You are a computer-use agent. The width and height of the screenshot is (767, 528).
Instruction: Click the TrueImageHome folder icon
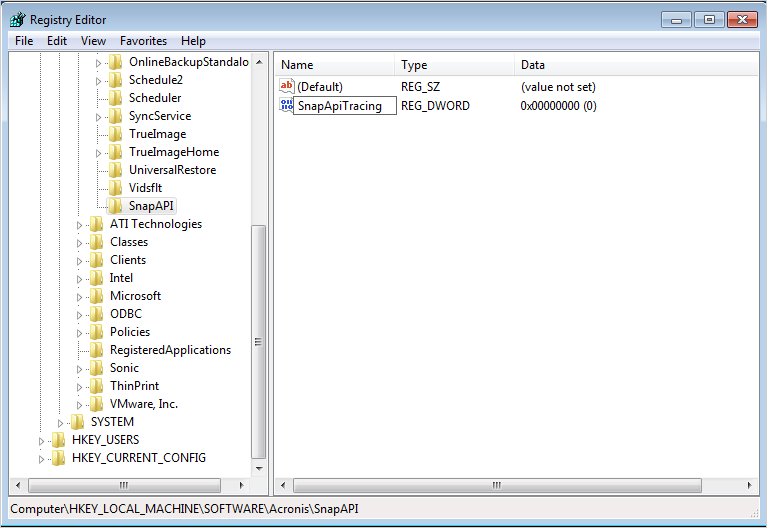click(x=116, y=152)
